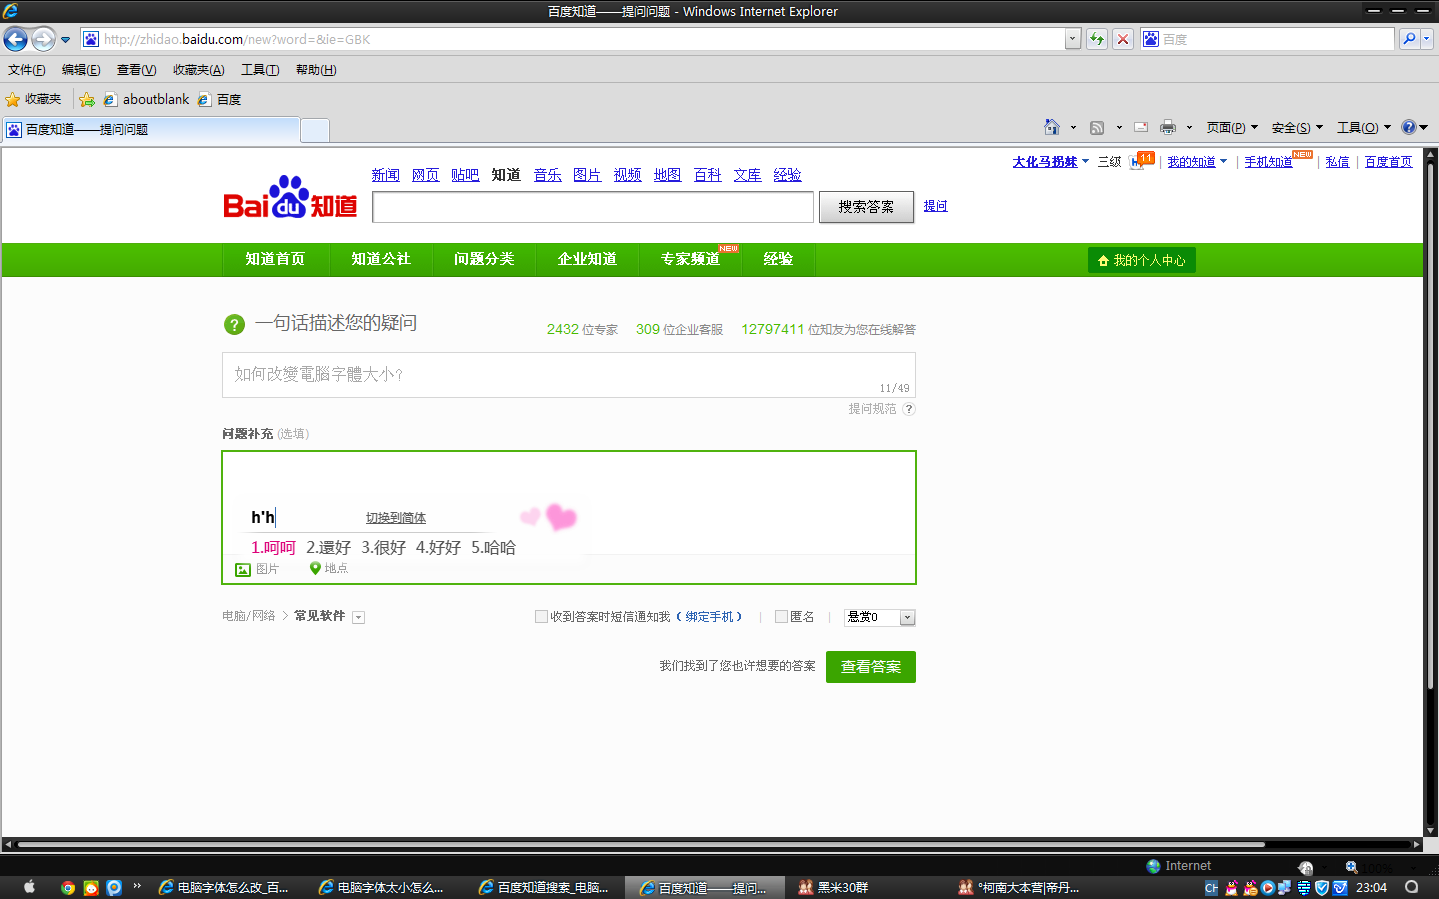1439x899 pixels.
Task: Check the 匿名 anonymous checkbox
Action: point(780,617)
